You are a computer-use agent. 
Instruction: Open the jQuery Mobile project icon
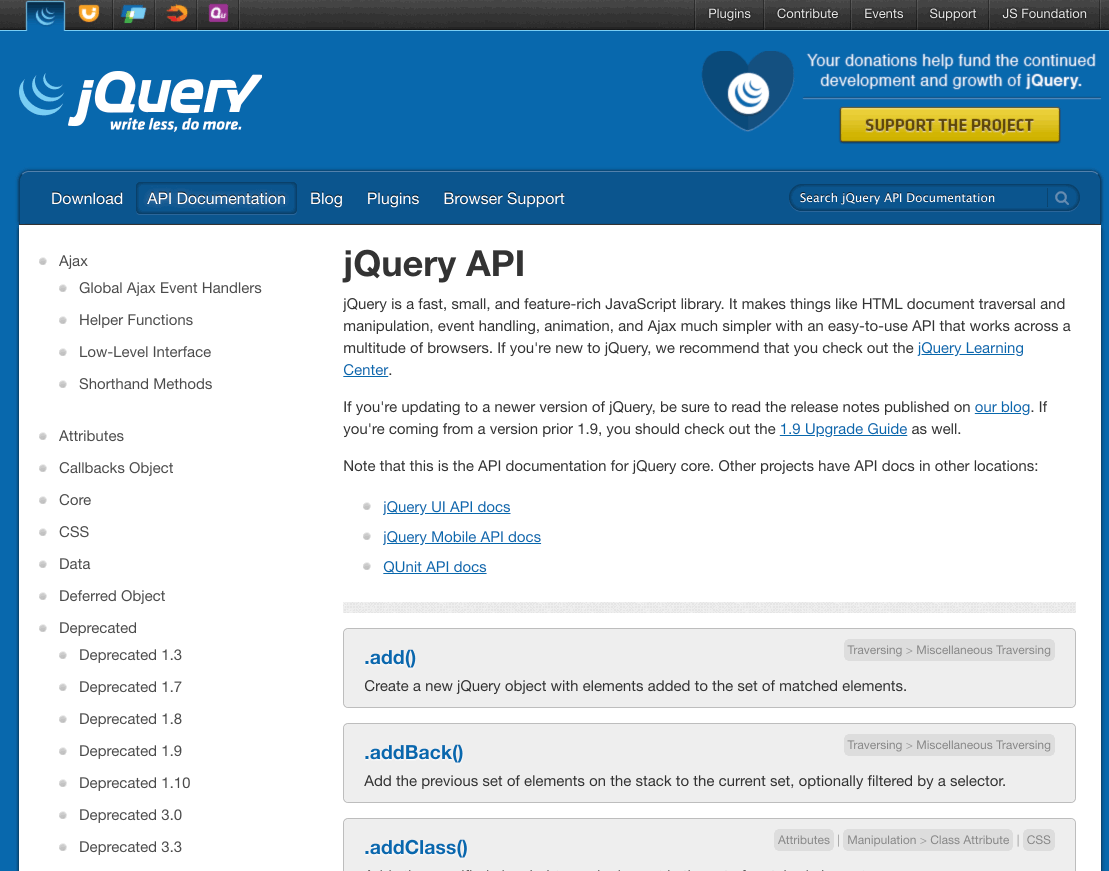pos(133,13)
